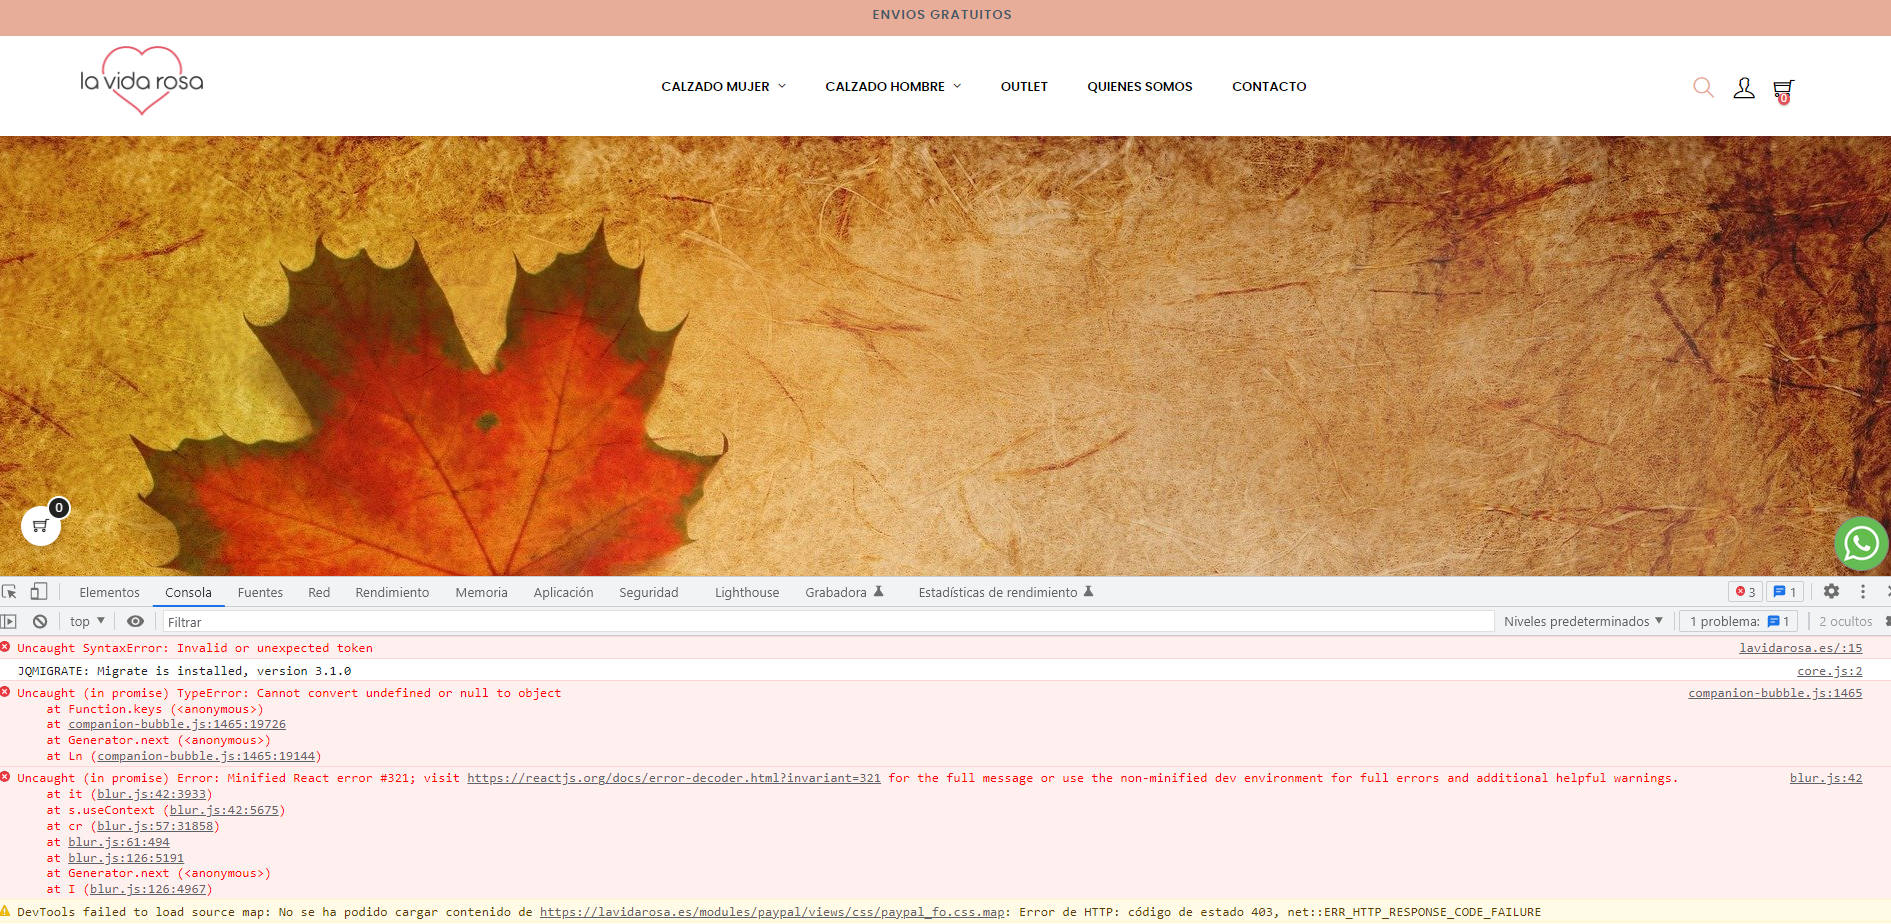The image size is (1891, 924).
Task: Switch to the Fuentes tab
Action: coord(260,592)
